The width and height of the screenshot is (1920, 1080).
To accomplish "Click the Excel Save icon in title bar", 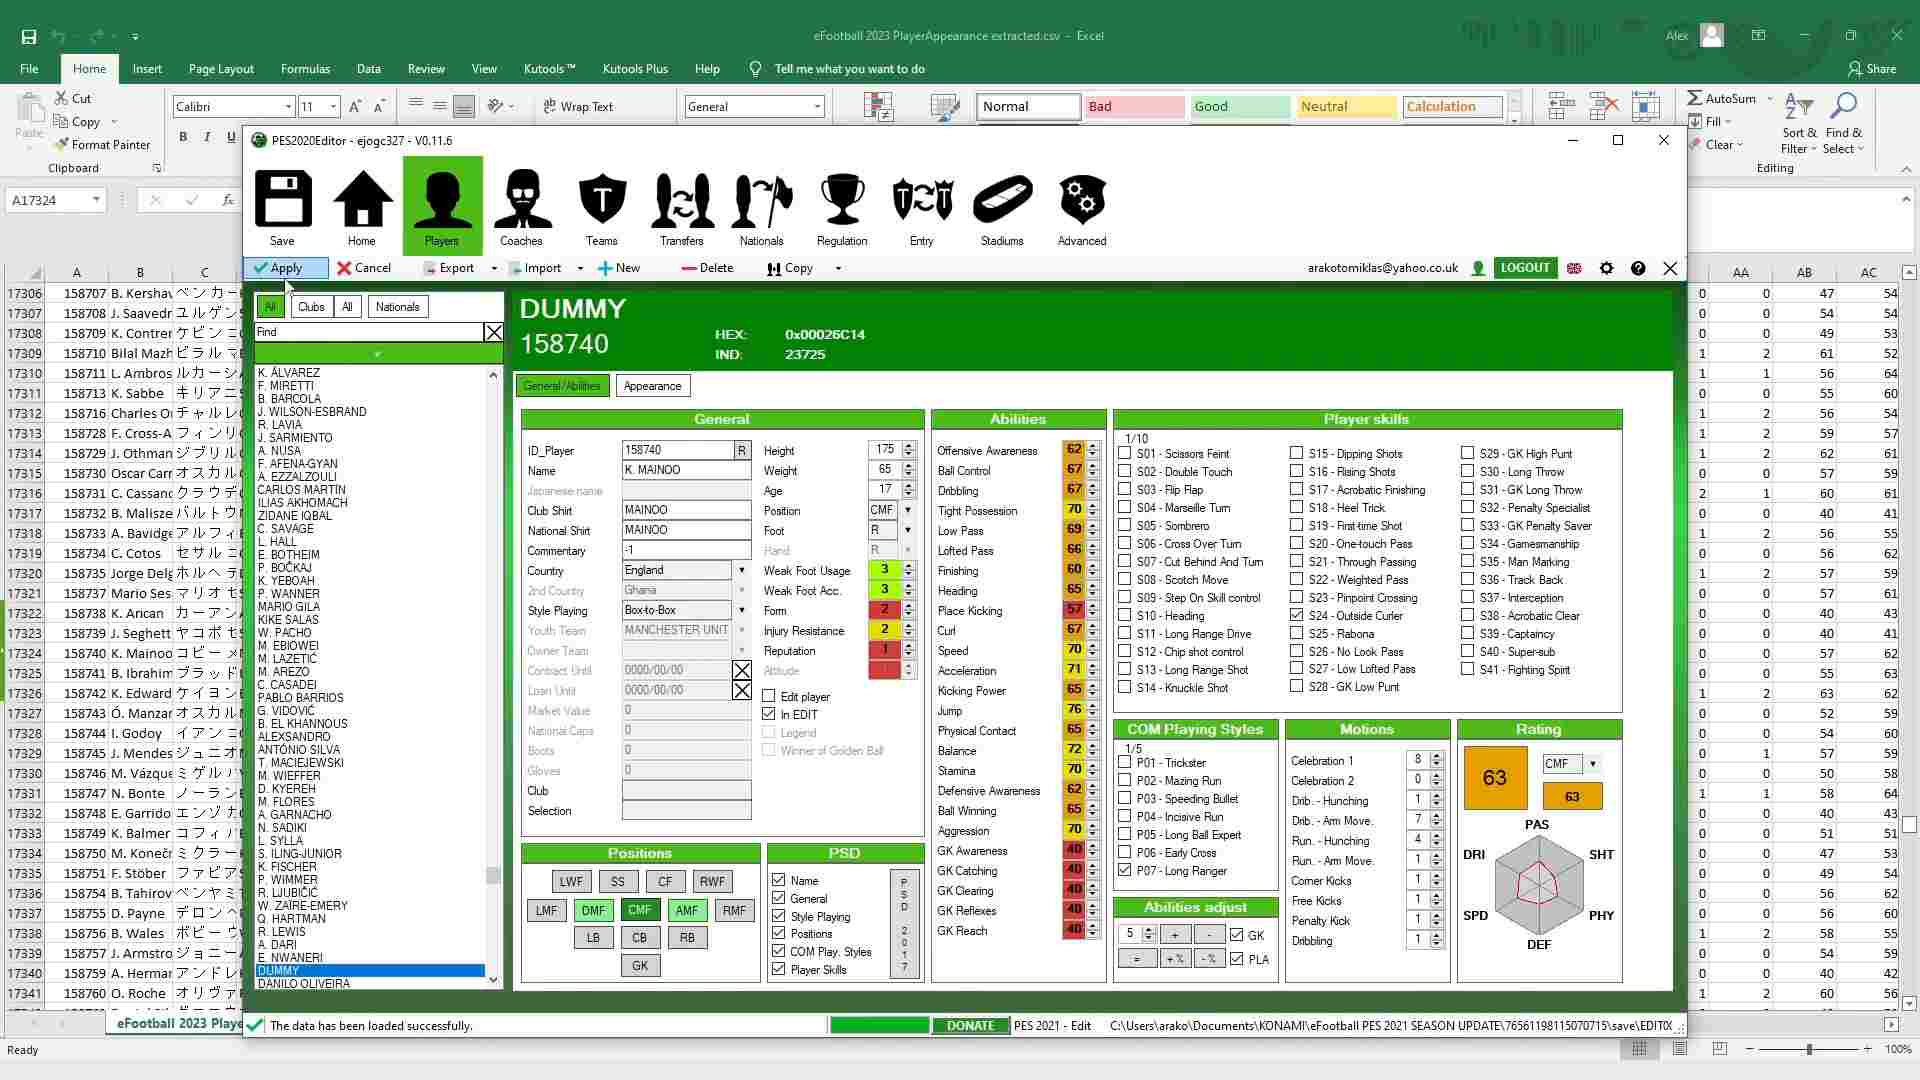I will point(29,36).
